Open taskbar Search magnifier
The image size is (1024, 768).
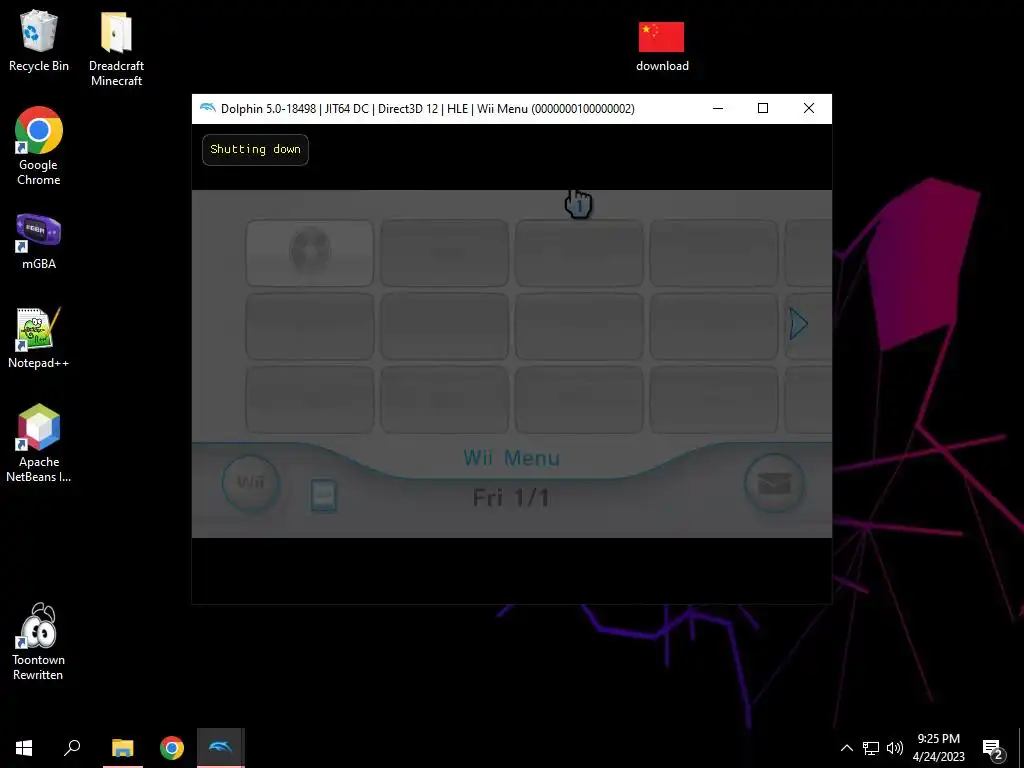tap(72, 748)
